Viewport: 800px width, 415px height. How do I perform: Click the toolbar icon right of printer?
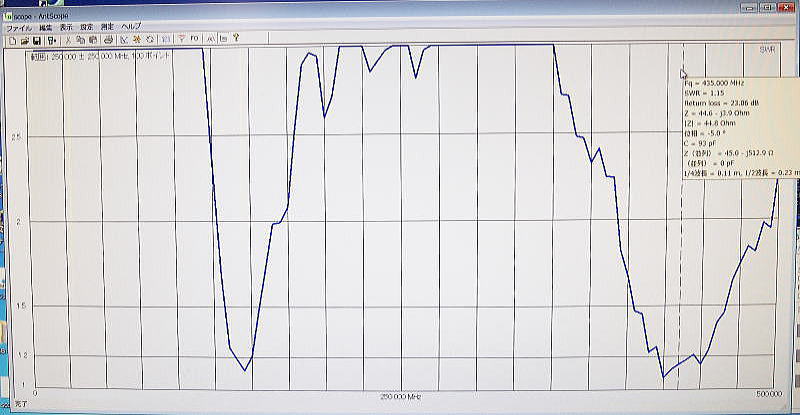tap(124, 39)
